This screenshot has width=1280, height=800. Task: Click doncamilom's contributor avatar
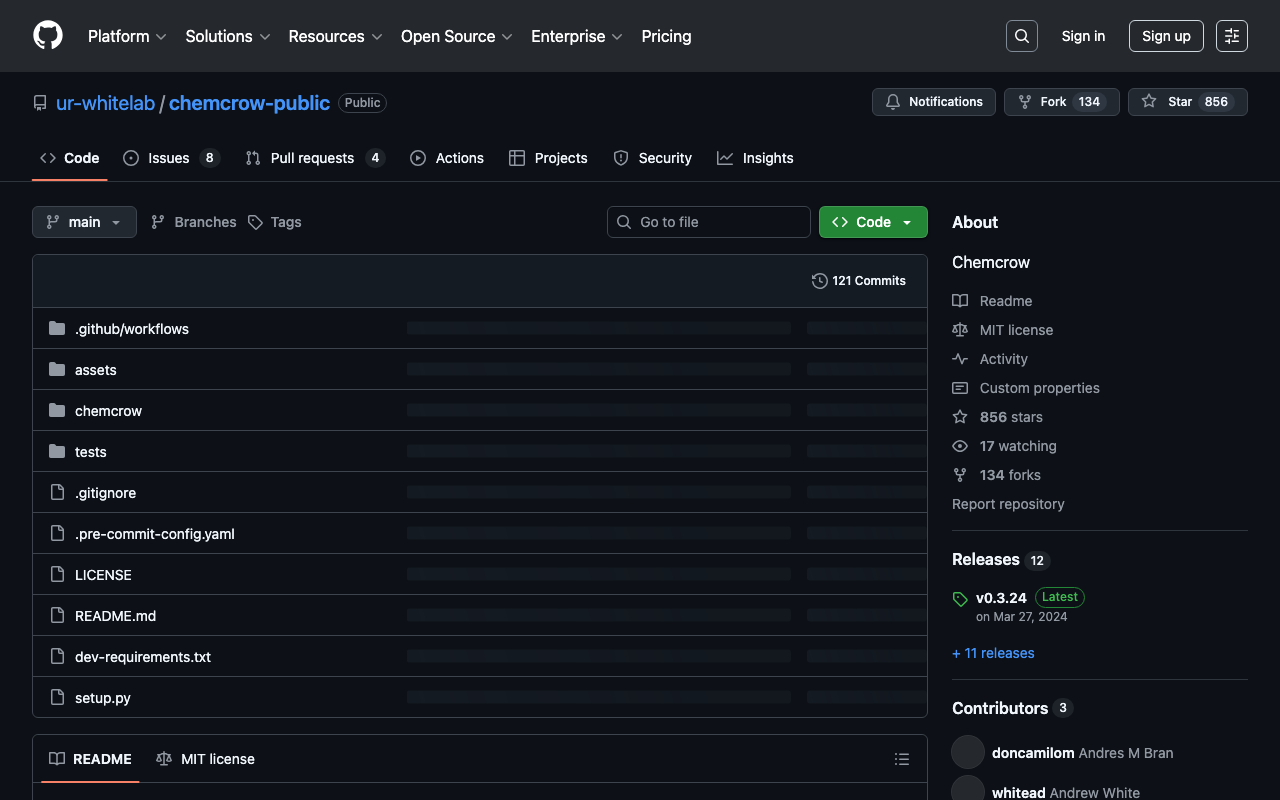click(968, 752)
